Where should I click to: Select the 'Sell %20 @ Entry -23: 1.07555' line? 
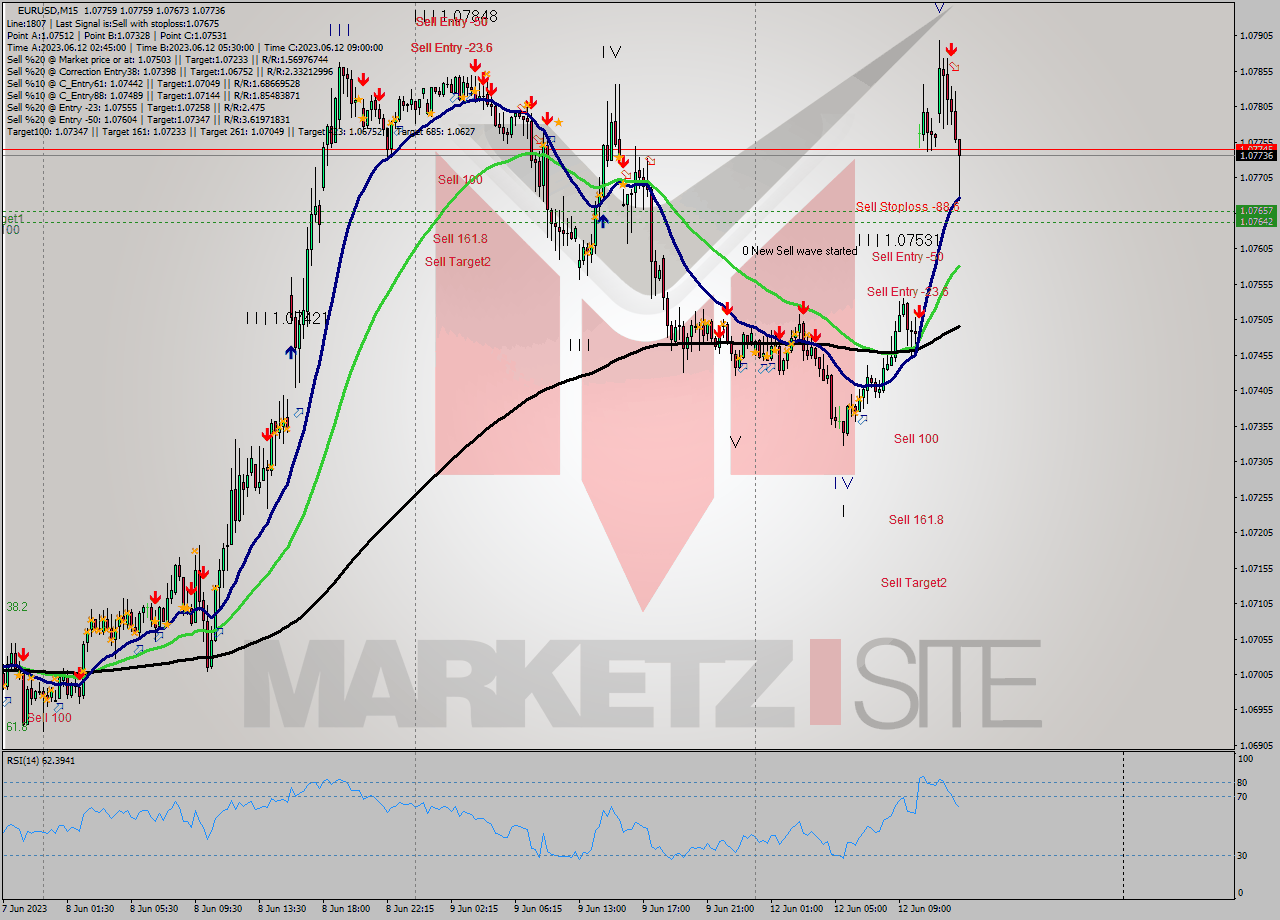point(136,107)
